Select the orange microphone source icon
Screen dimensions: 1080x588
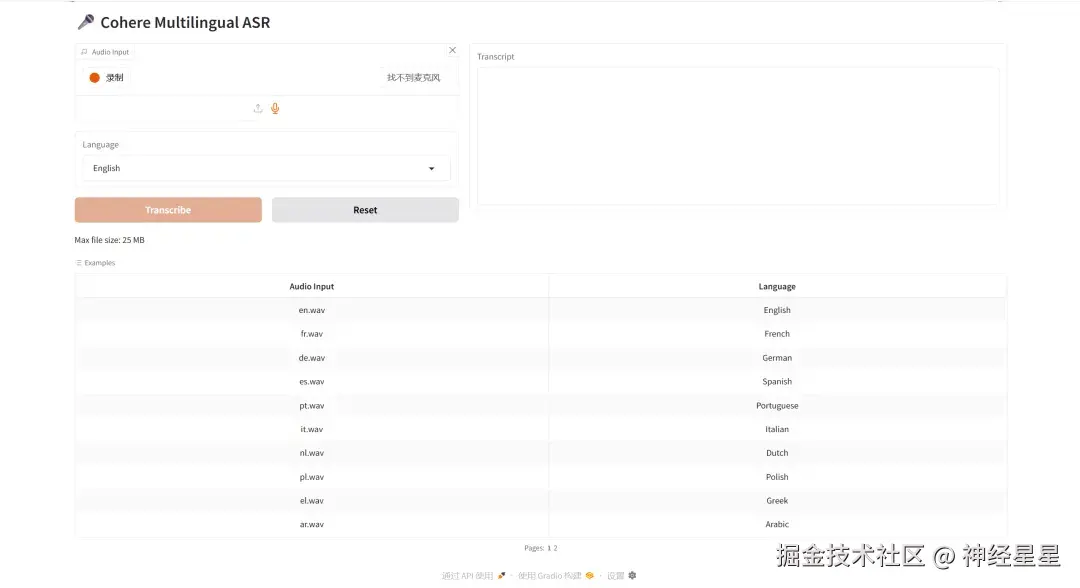[x=275, y=108]
